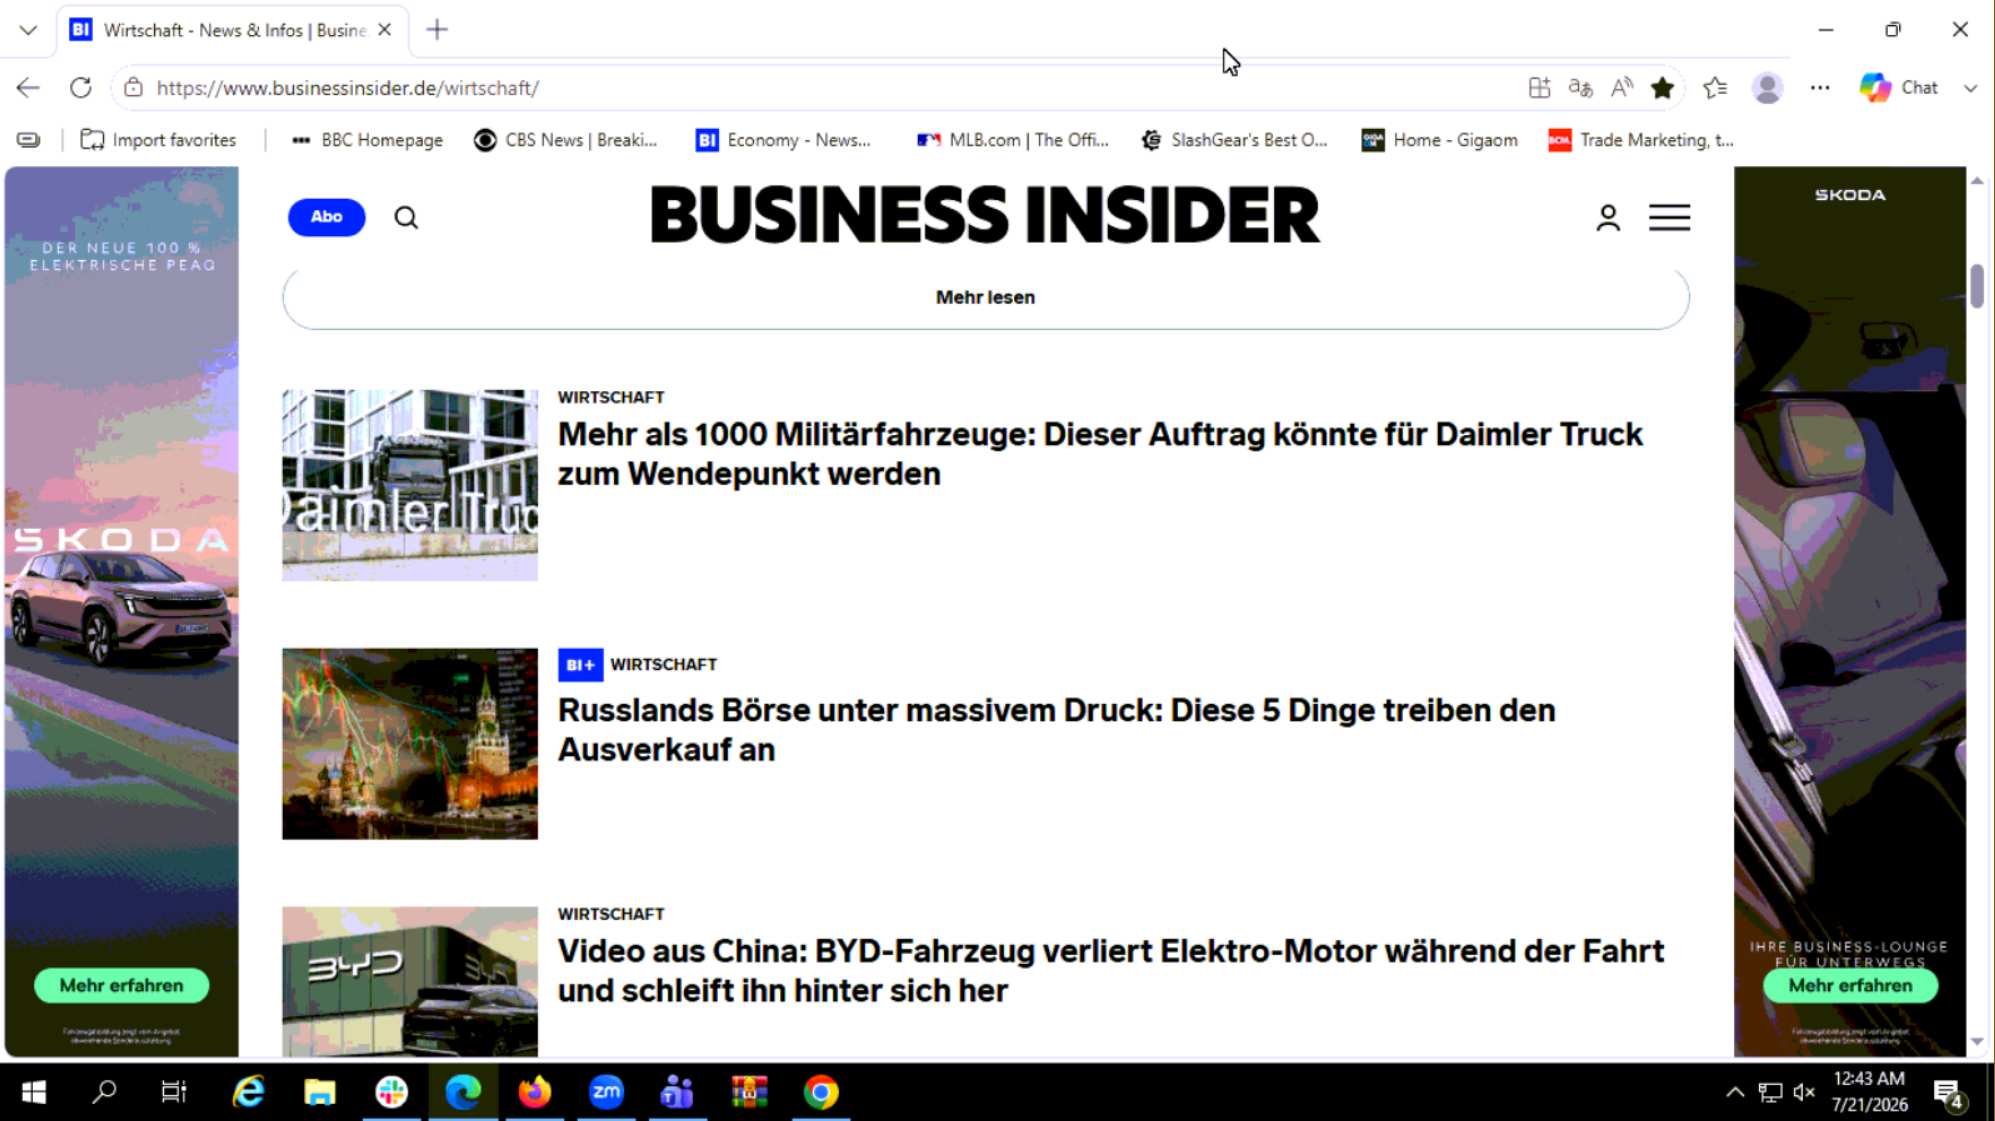This screenshot has height=1121, width=1995.
Task: Select the Wirtschaft - News & Infos tab
Action: click(232, 30)
